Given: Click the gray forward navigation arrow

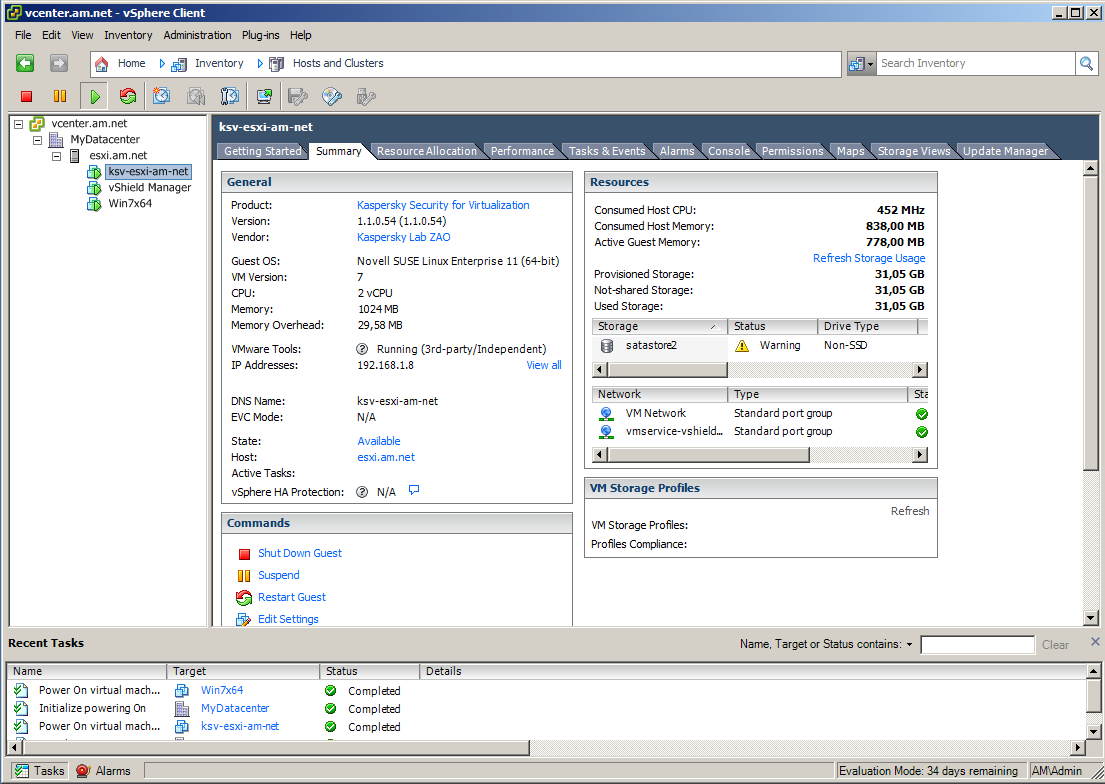Looking at the screenshot, I should coord(58,63).
